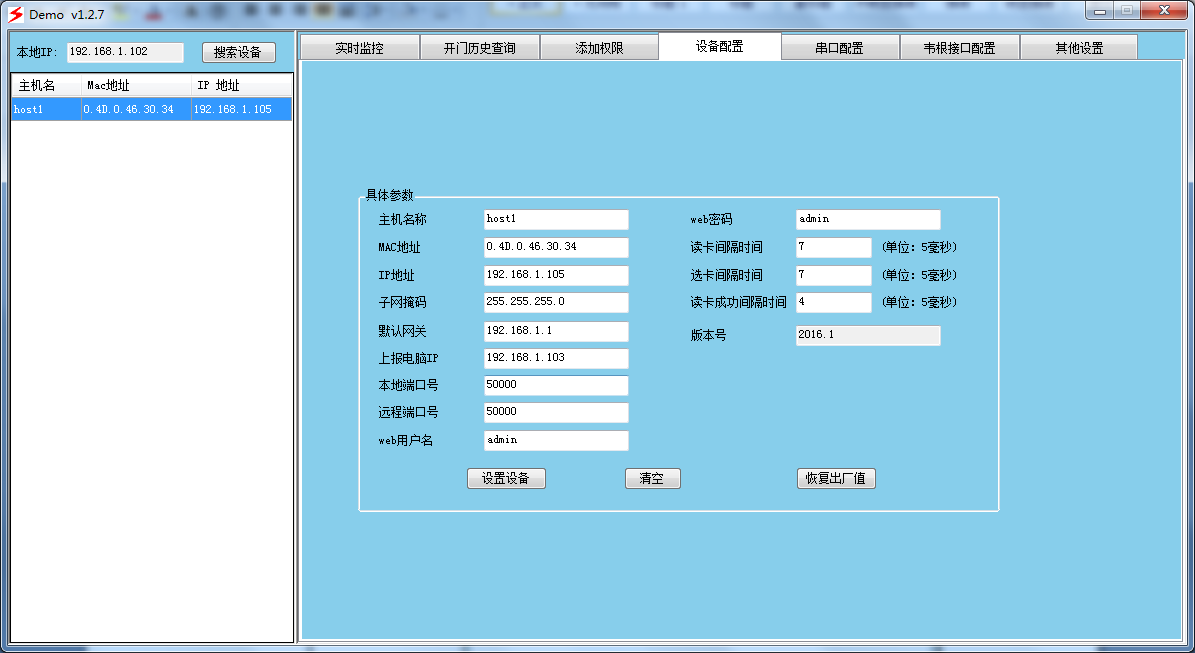Select host1 row in device list
The image size is (1195, 653).
[150, 110]
